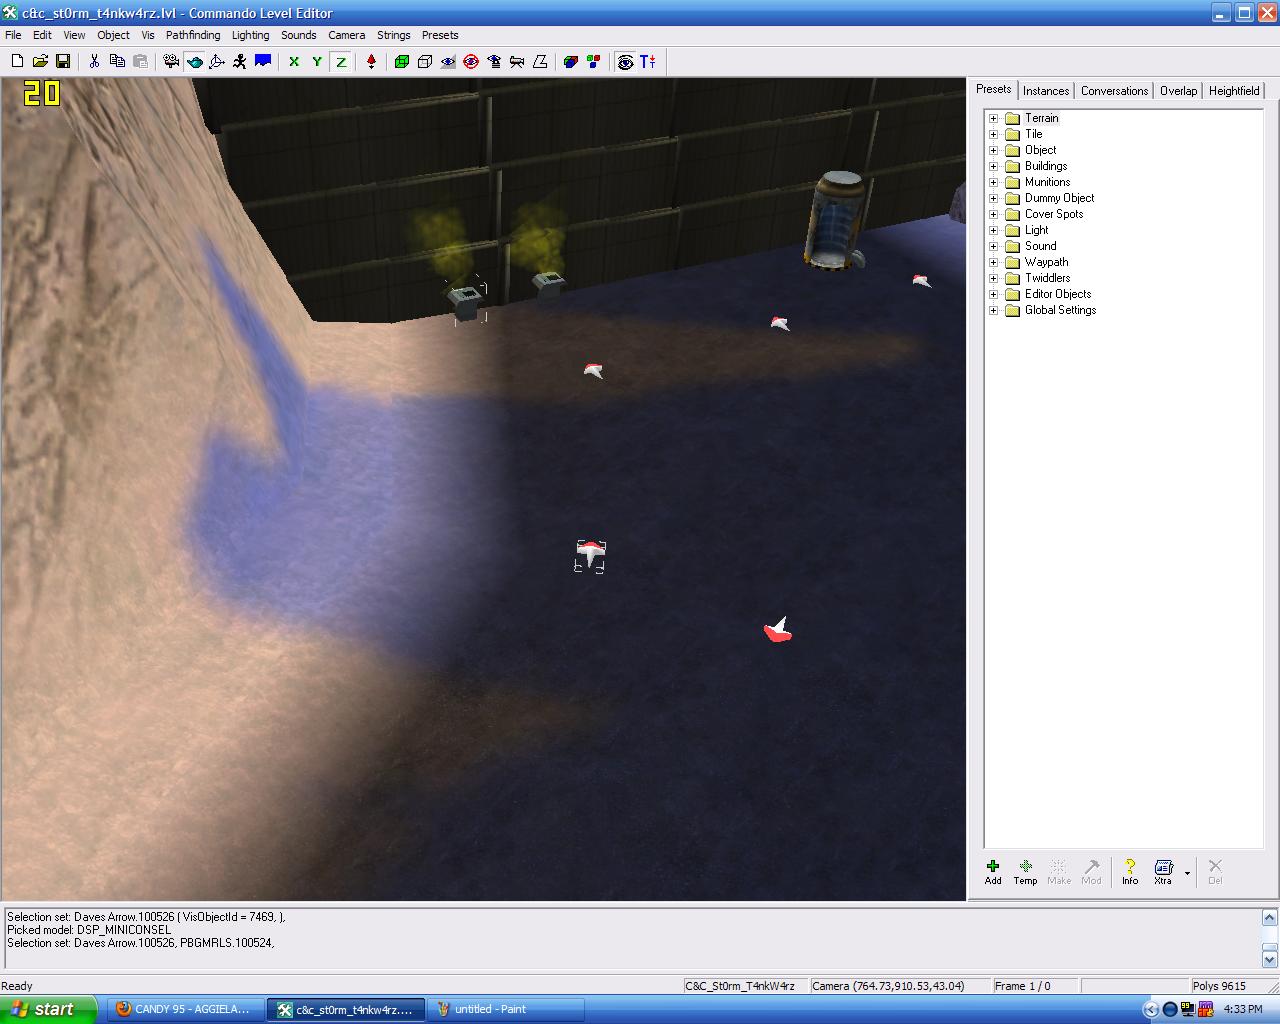The width and height of the screenshot is (1280, 1024).
Task: Select the running character walkthrough icon
Action: [x=240, y=62]
